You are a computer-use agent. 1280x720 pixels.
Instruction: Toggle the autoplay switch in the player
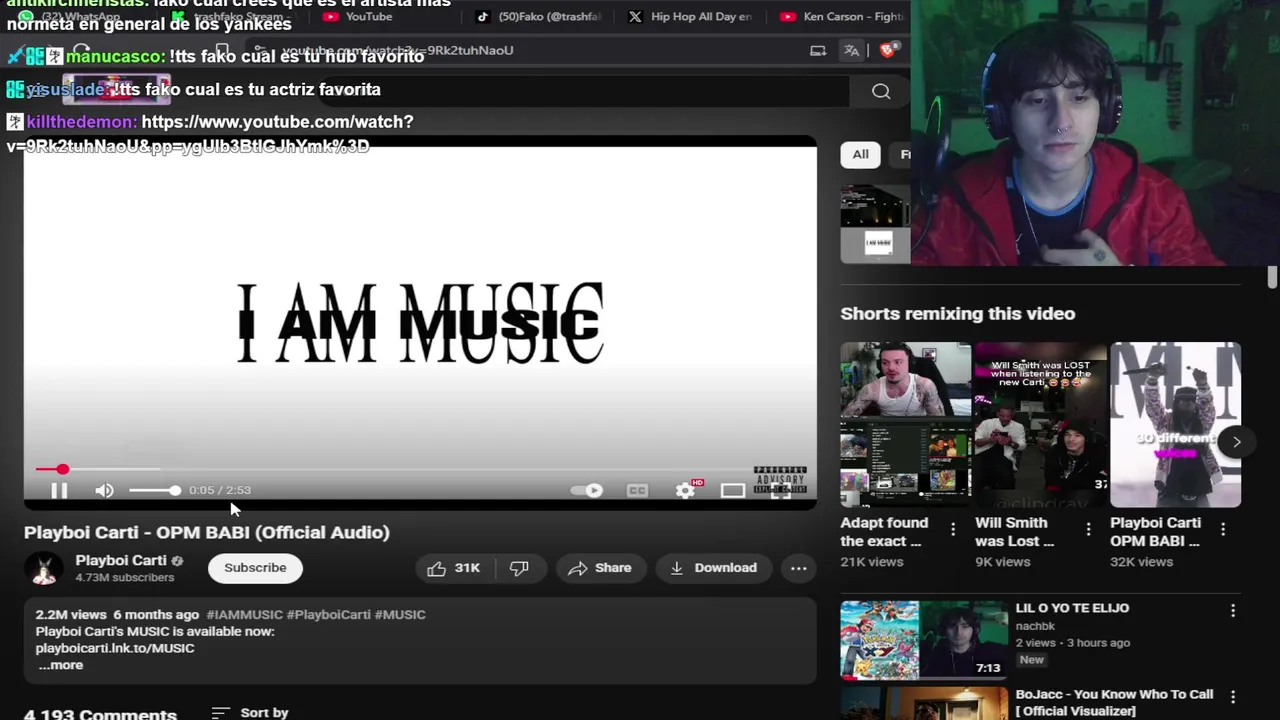[x=586, y=490]
